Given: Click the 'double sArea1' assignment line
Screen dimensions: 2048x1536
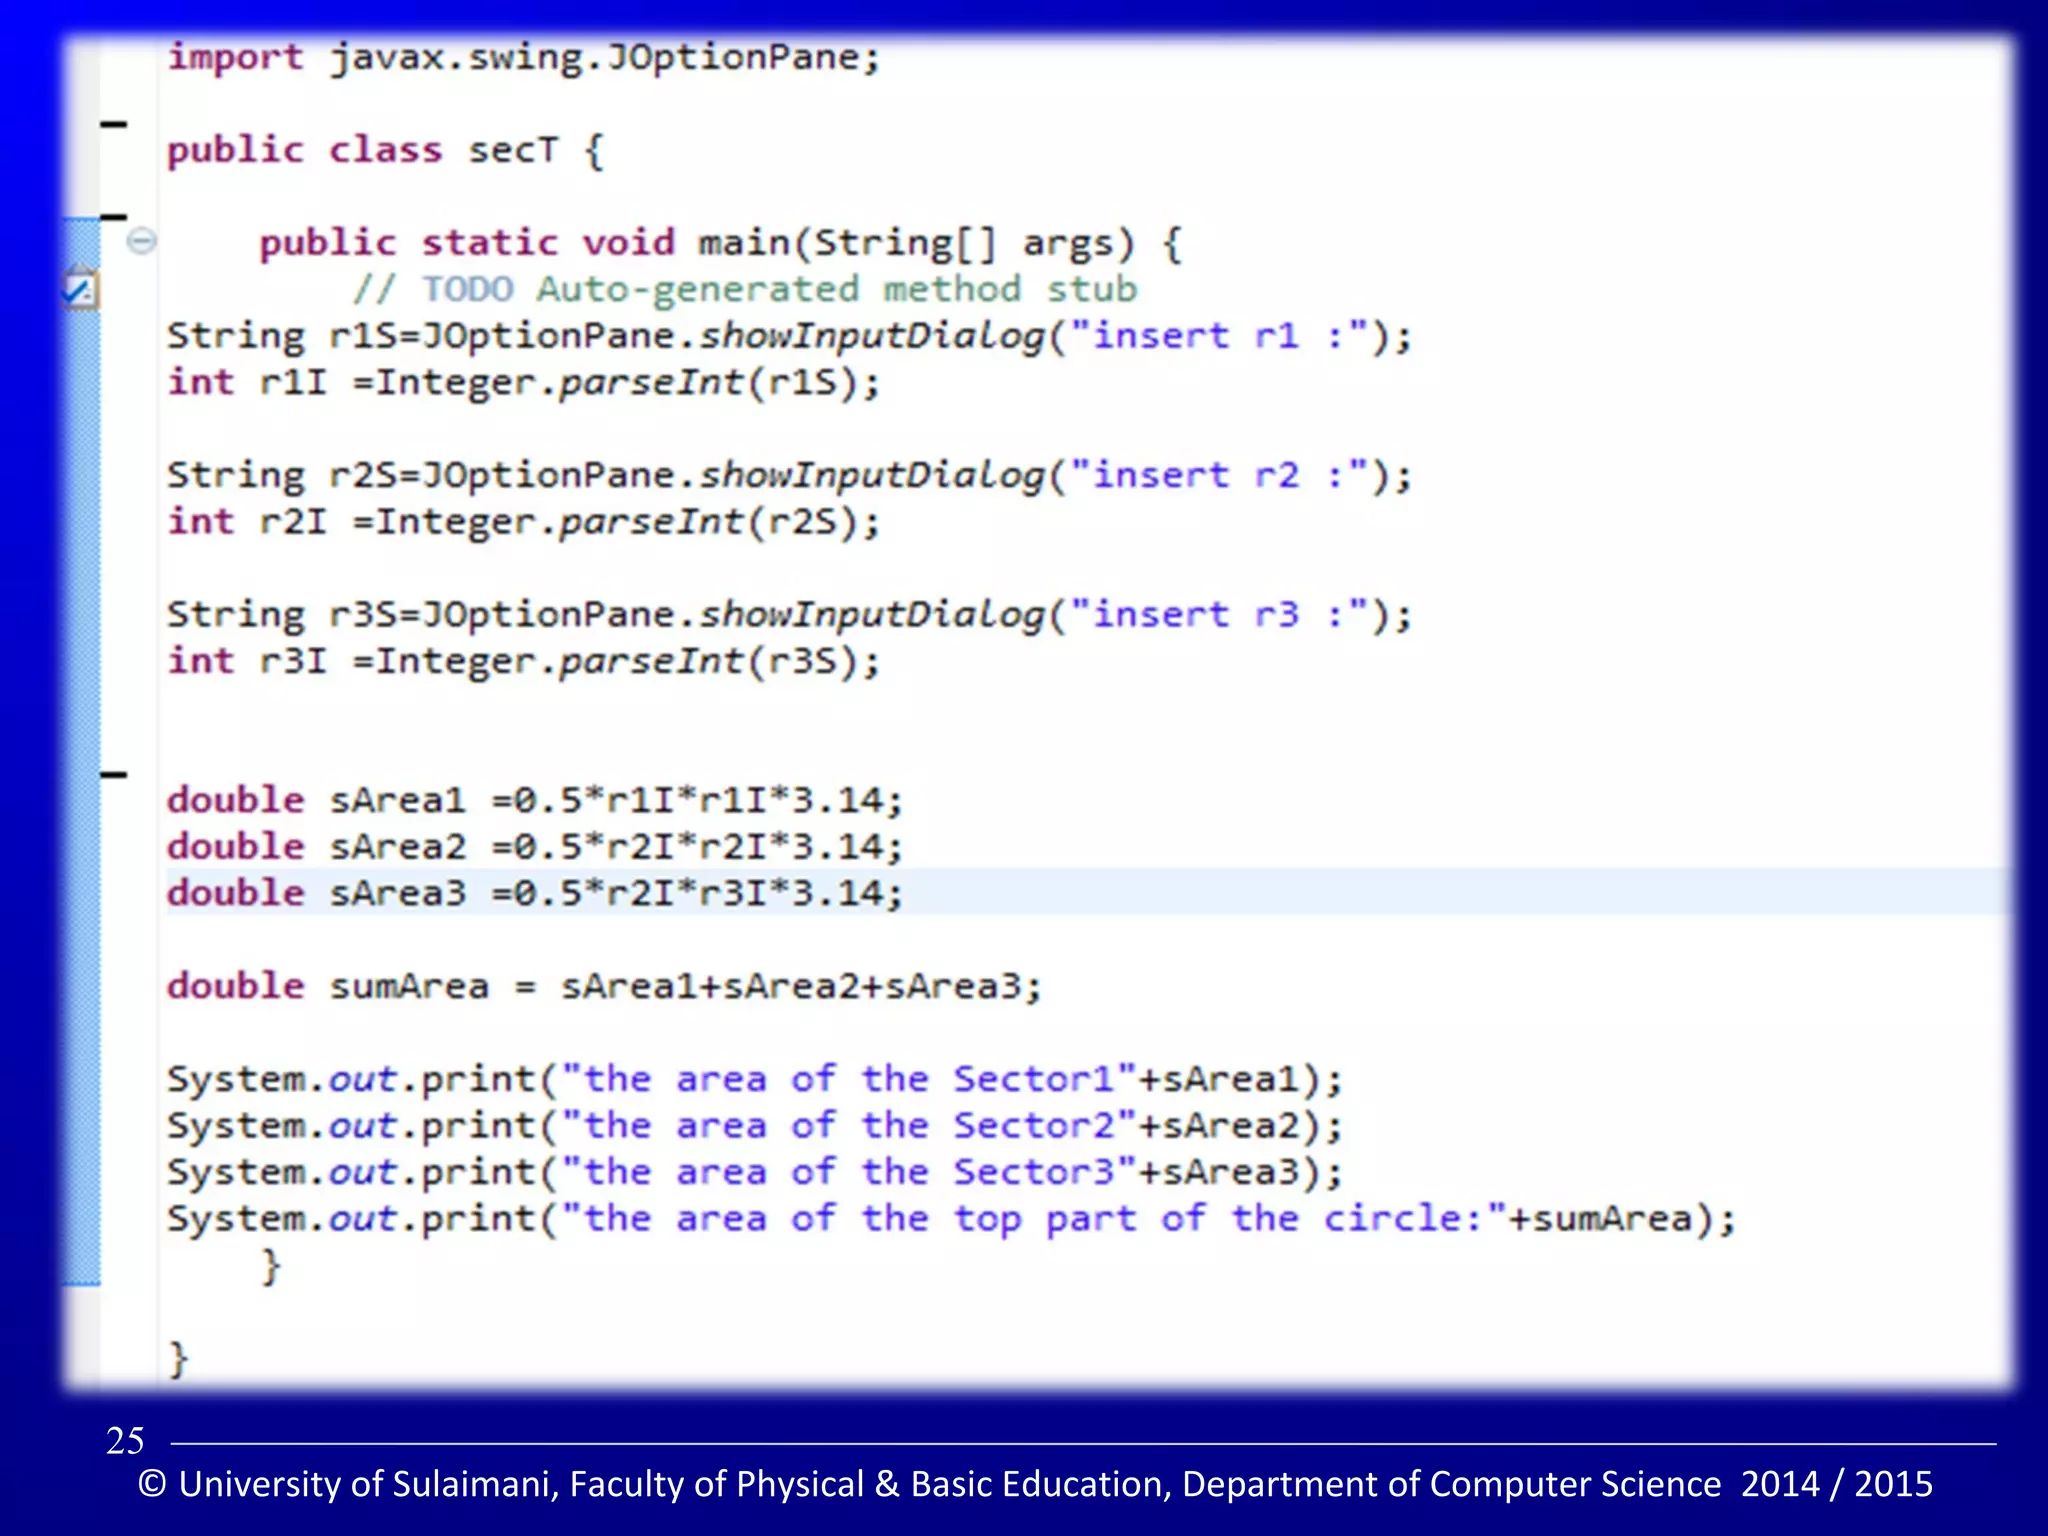Looking at the screenshot, I should [535, 800].
